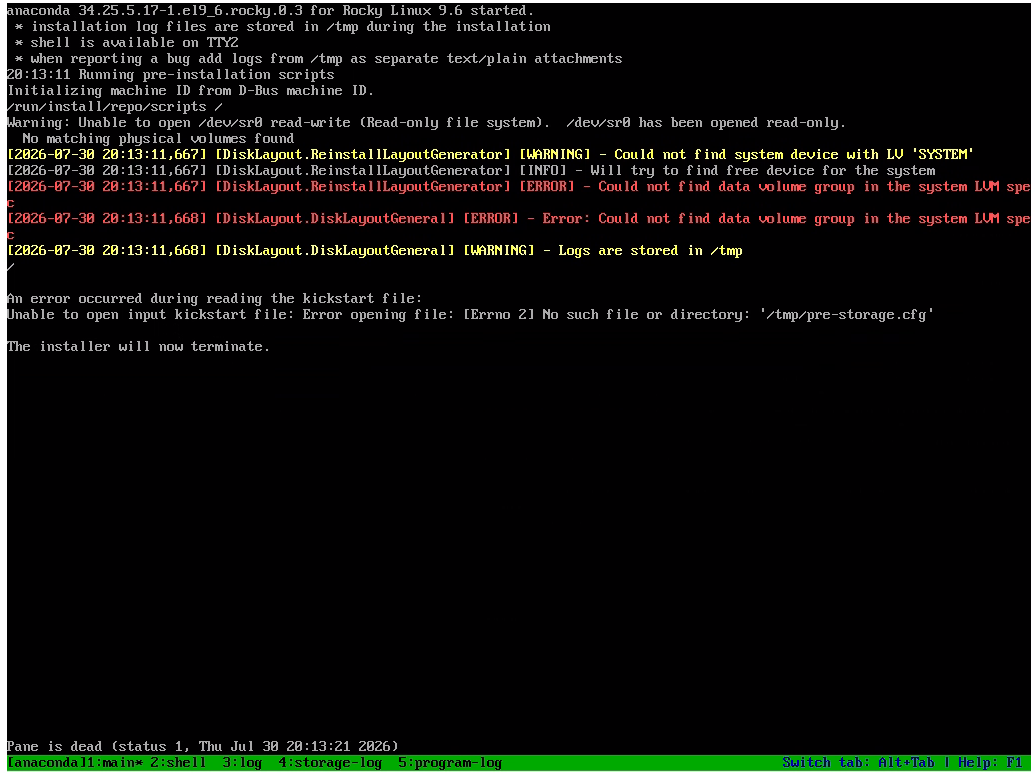Click 'Running pre-installation scripts' line
Viewport: 1035px width, 773px height.
170,75
